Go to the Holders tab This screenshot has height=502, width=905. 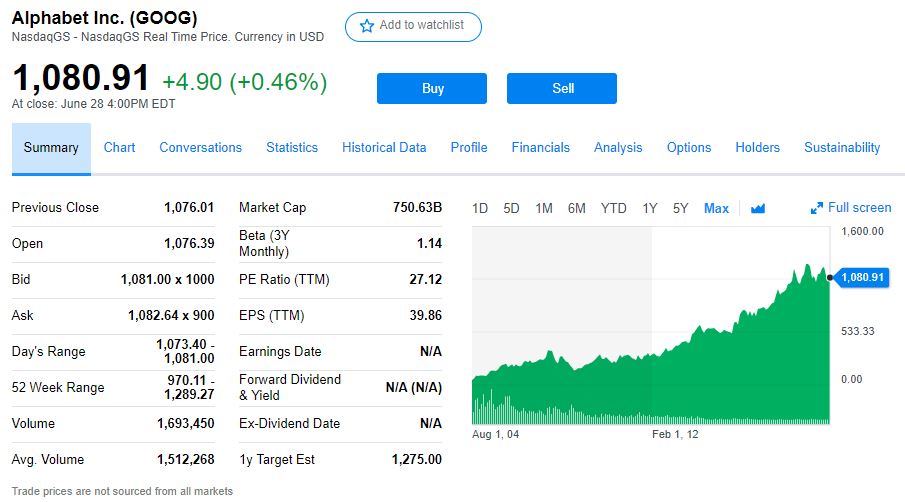pyautogui.click(x=757, y=148)
